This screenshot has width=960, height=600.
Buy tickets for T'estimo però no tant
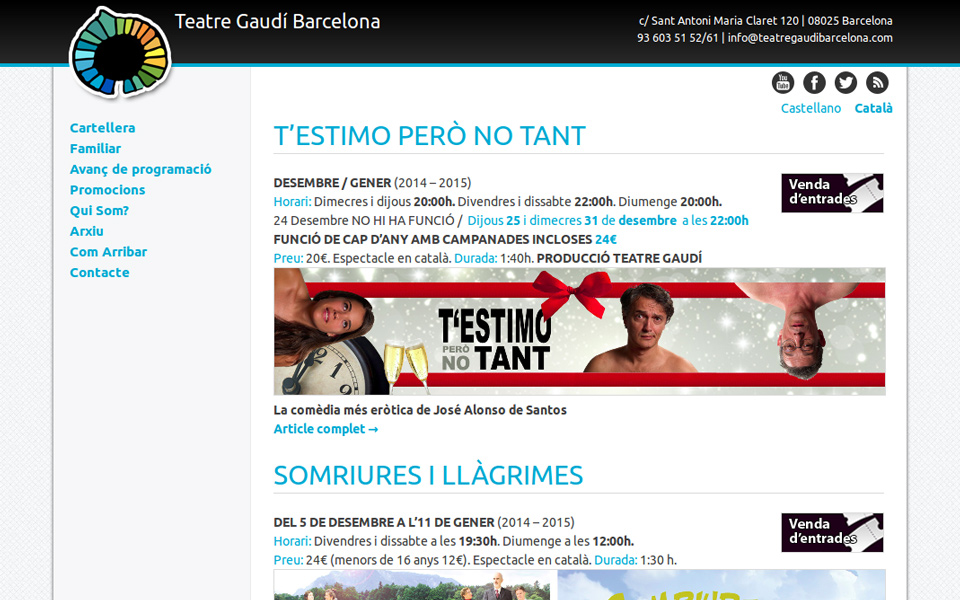(832, 193)
